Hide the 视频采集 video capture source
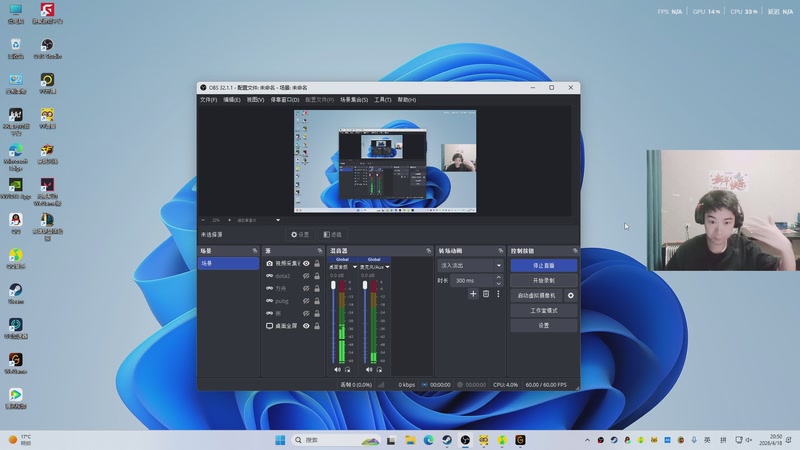Image resolution: width=800 pixels, height=450 pixels. (x=306, y=263)
